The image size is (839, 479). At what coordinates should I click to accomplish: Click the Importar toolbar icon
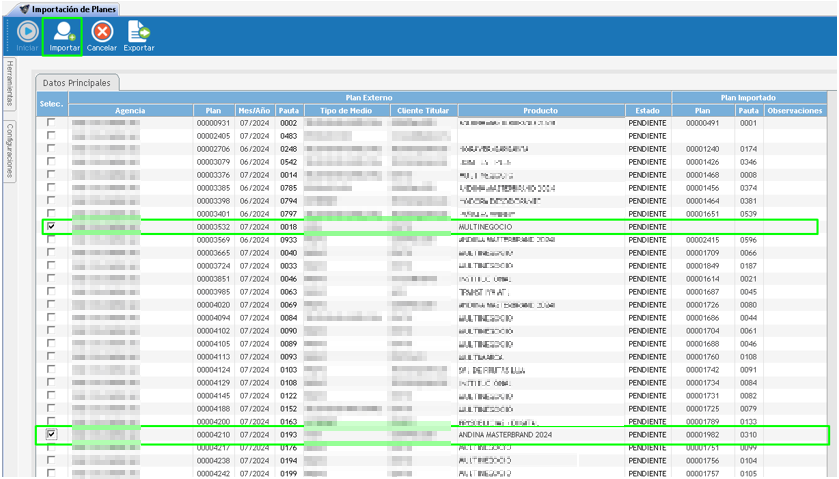pyautogui.click(x=64, y=33)
